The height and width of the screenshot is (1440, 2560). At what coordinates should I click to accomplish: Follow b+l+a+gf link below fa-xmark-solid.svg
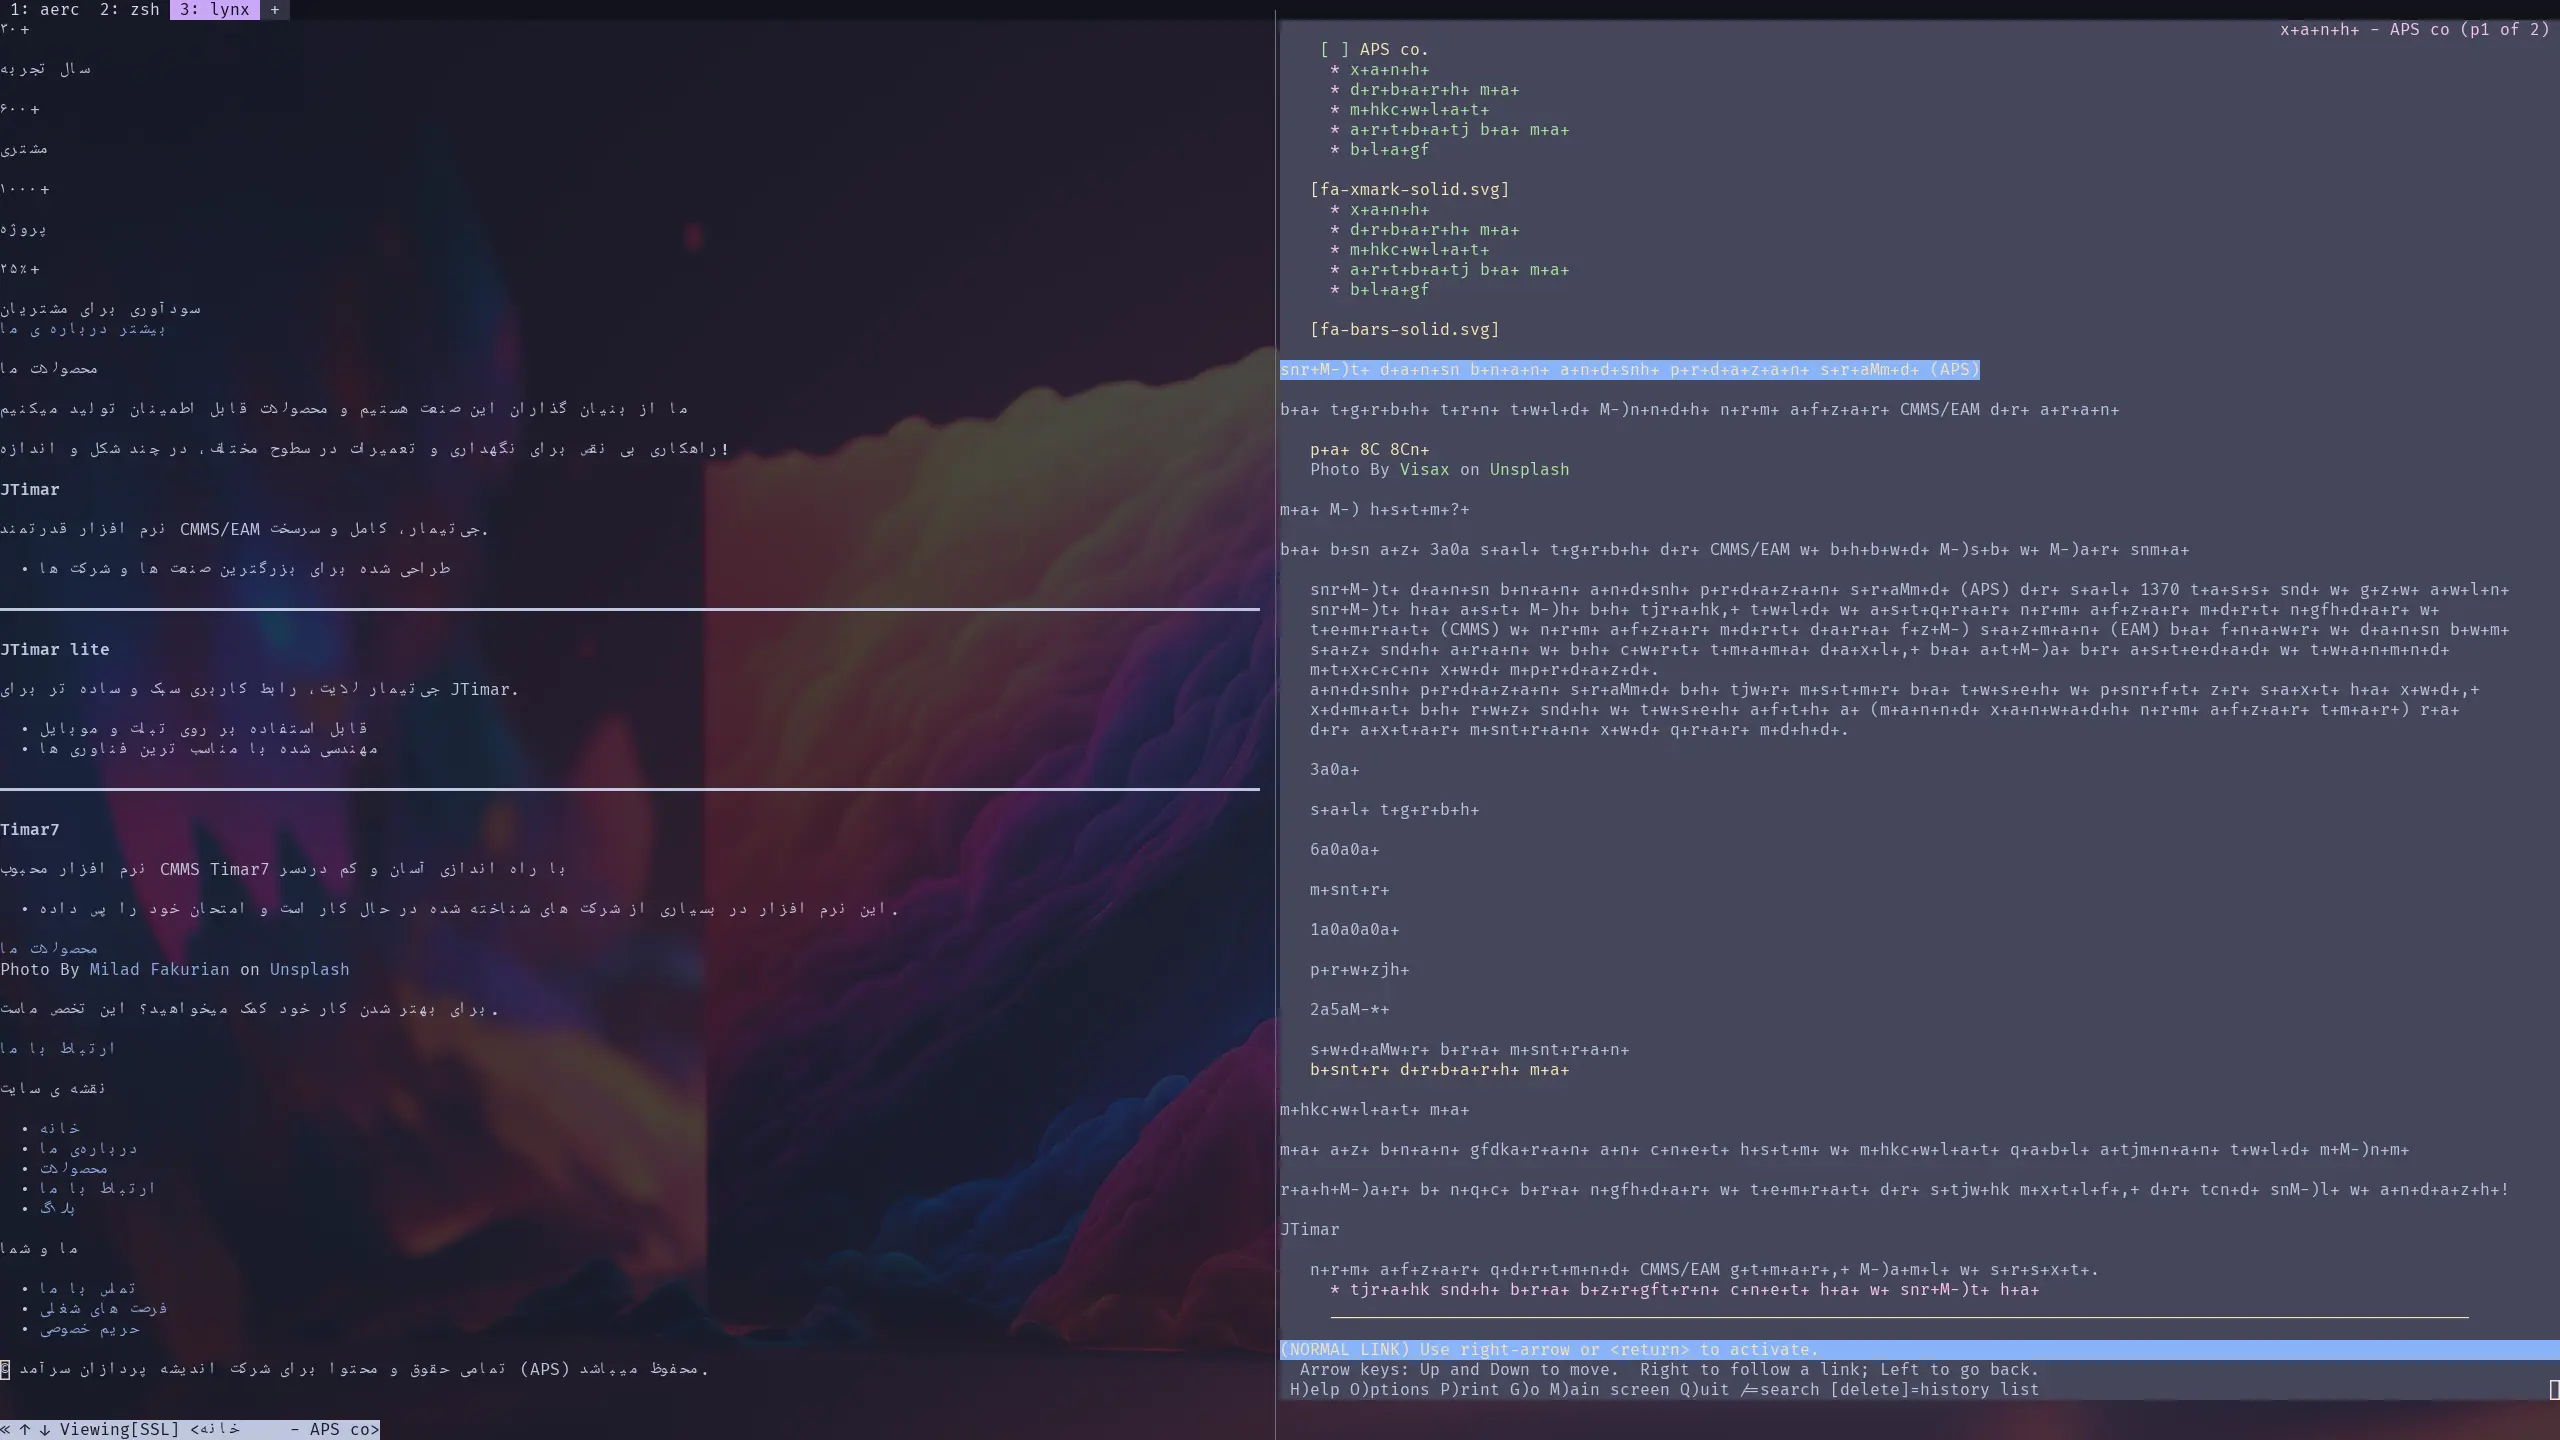(1390, 289)
